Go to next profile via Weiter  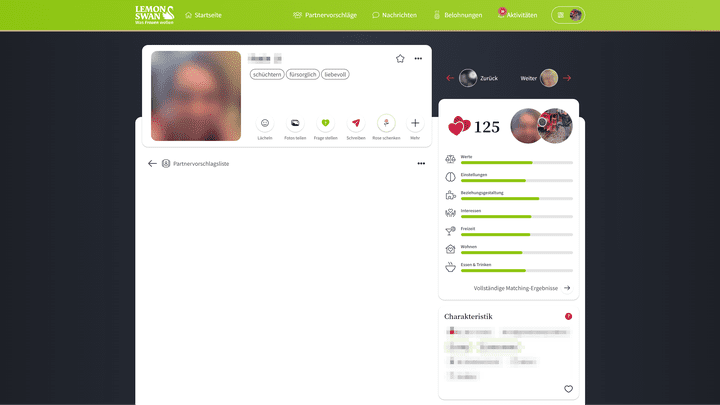[x=539, y=78]
